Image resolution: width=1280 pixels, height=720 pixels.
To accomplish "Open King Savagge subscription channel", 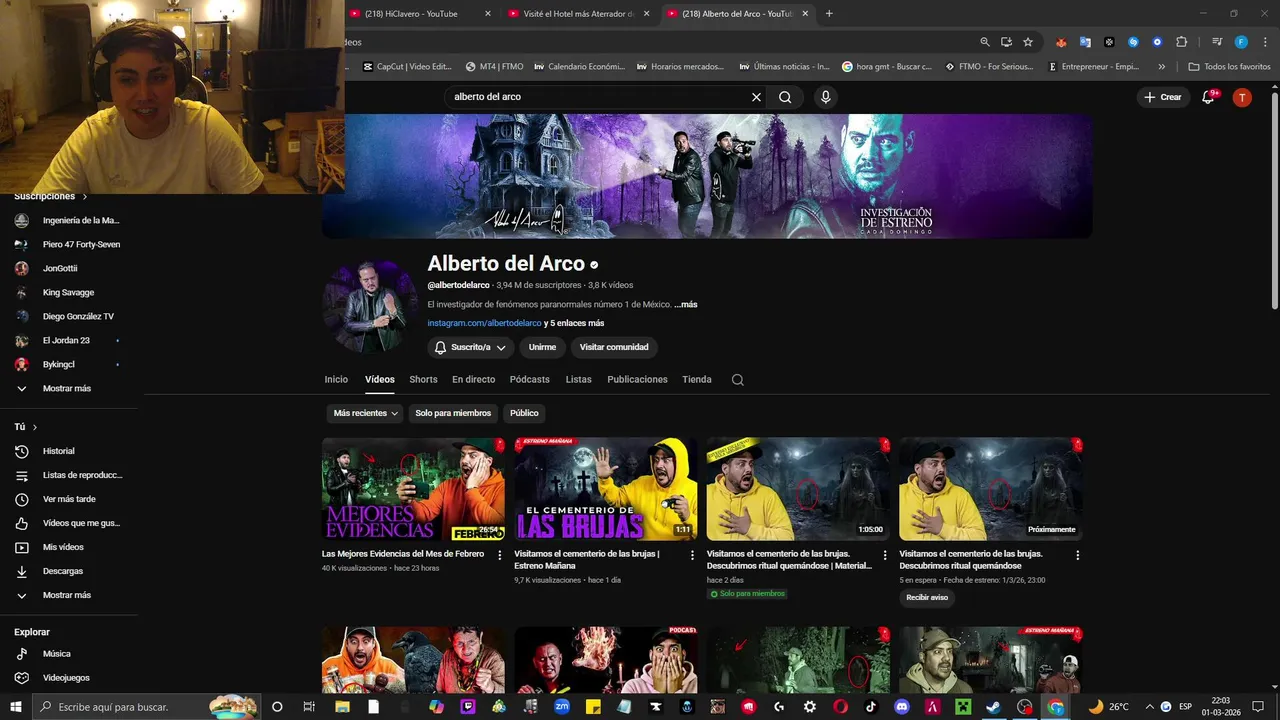I will pos(68,292).
